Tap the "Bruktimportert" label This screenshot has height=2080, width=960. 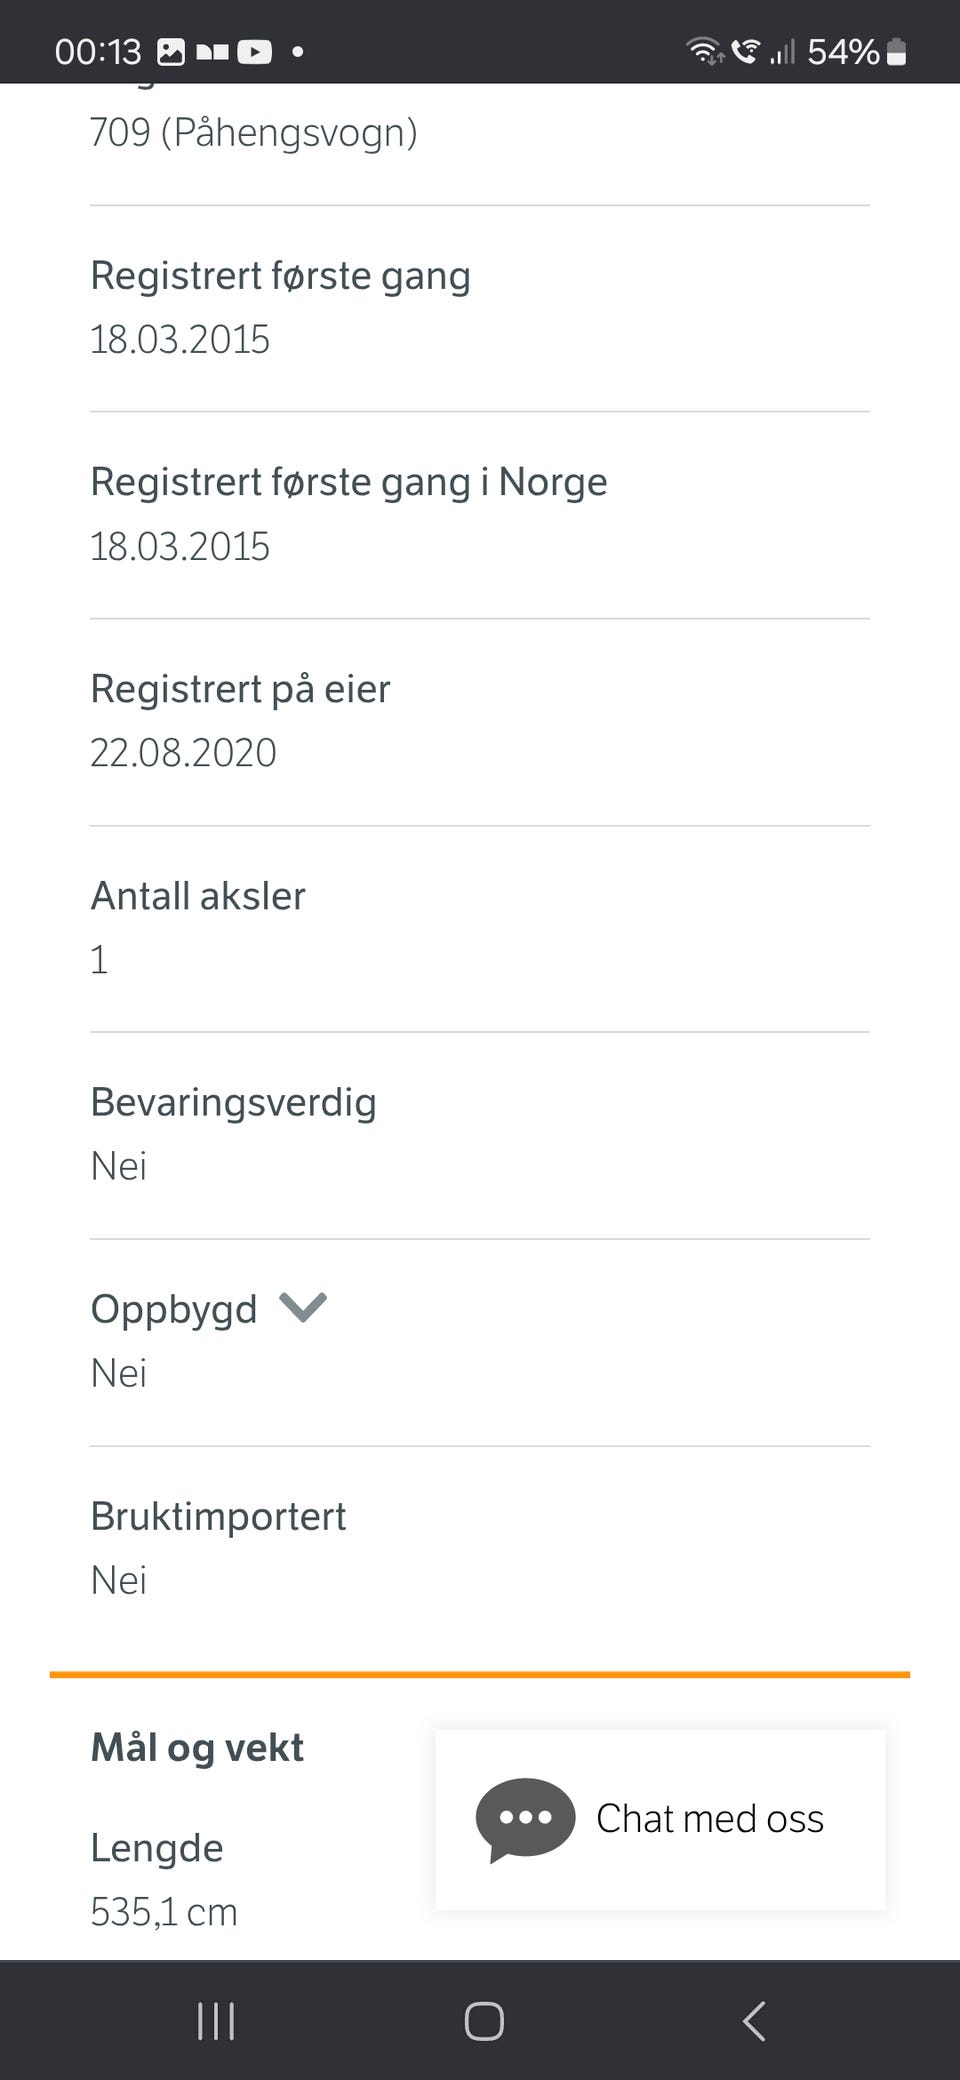point(218,1516)
